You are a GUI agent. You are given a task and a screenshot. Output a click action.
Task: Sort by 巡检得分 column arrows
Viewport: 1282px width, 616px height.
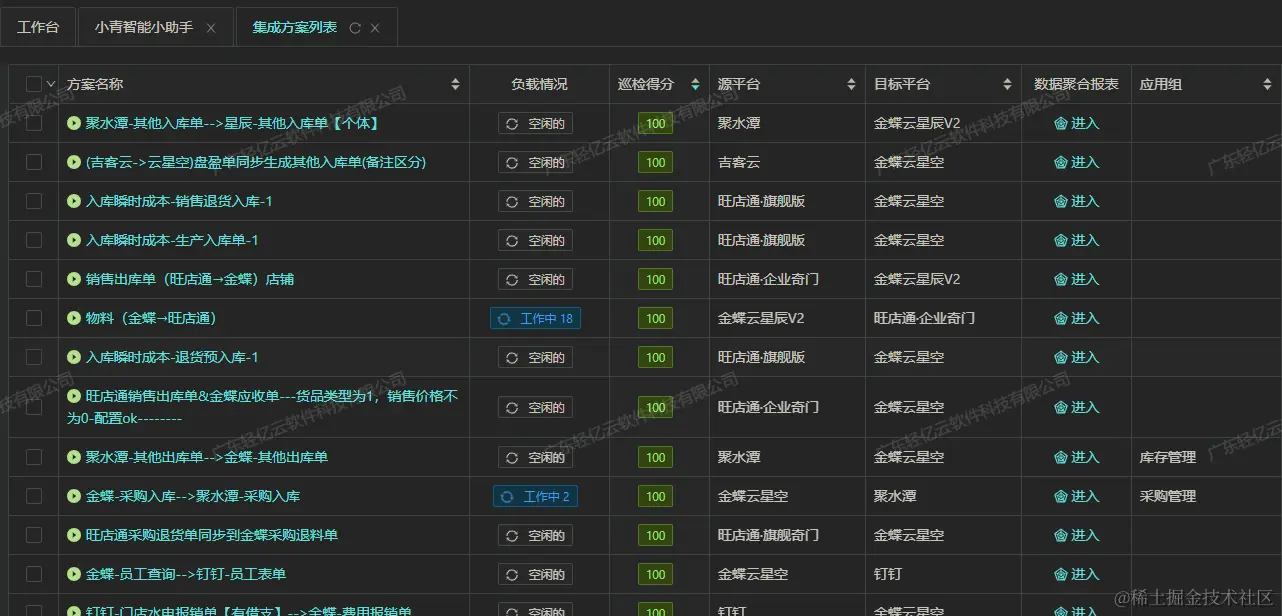(695, 85)
